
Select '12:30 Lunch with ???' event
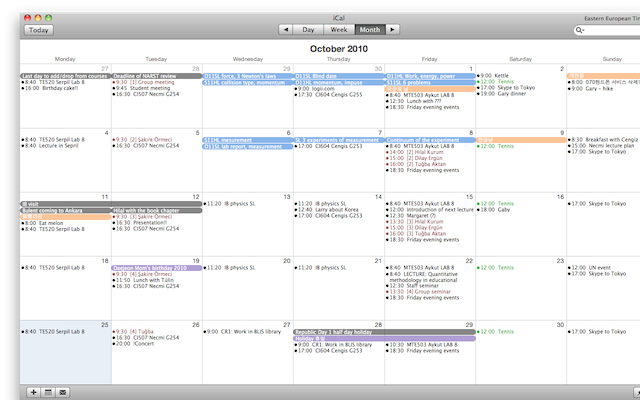pos(414,101)
